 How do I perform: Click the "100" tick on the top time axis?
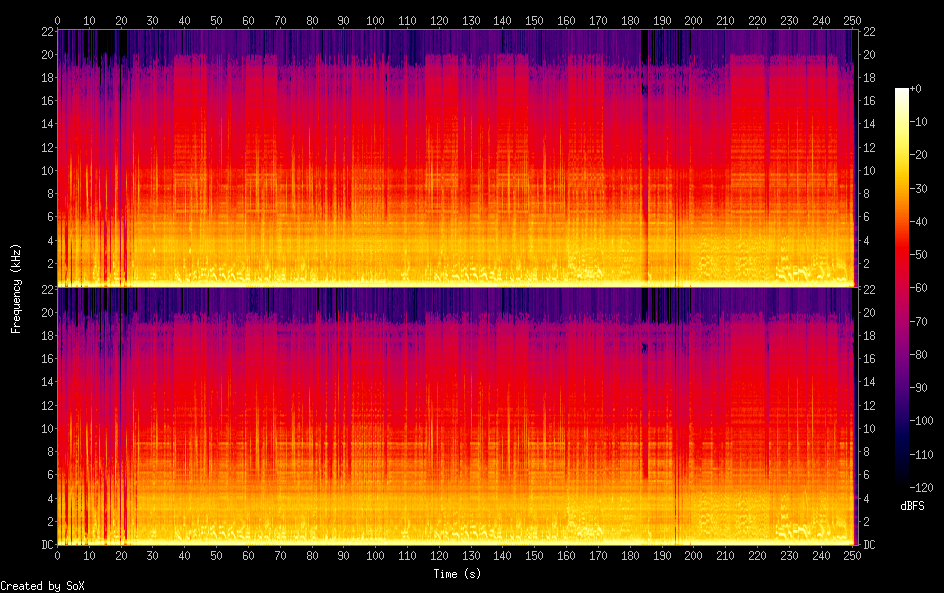tap(375, 20)
